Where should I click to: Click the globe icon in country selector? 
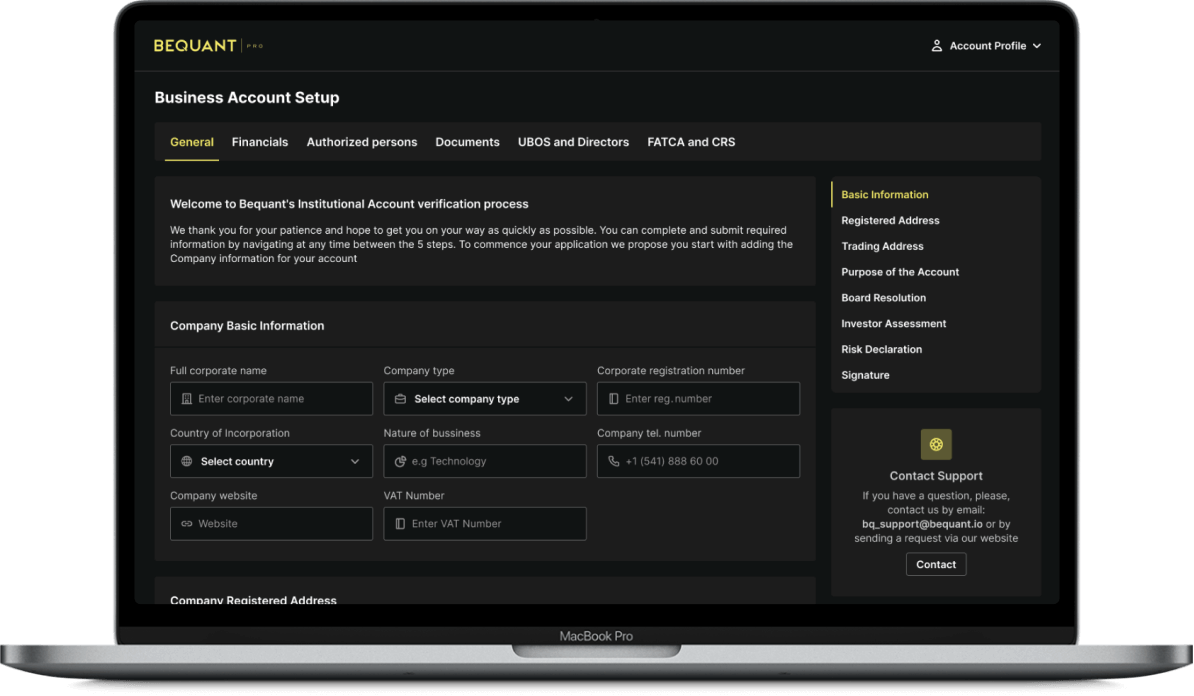point(187,462)
